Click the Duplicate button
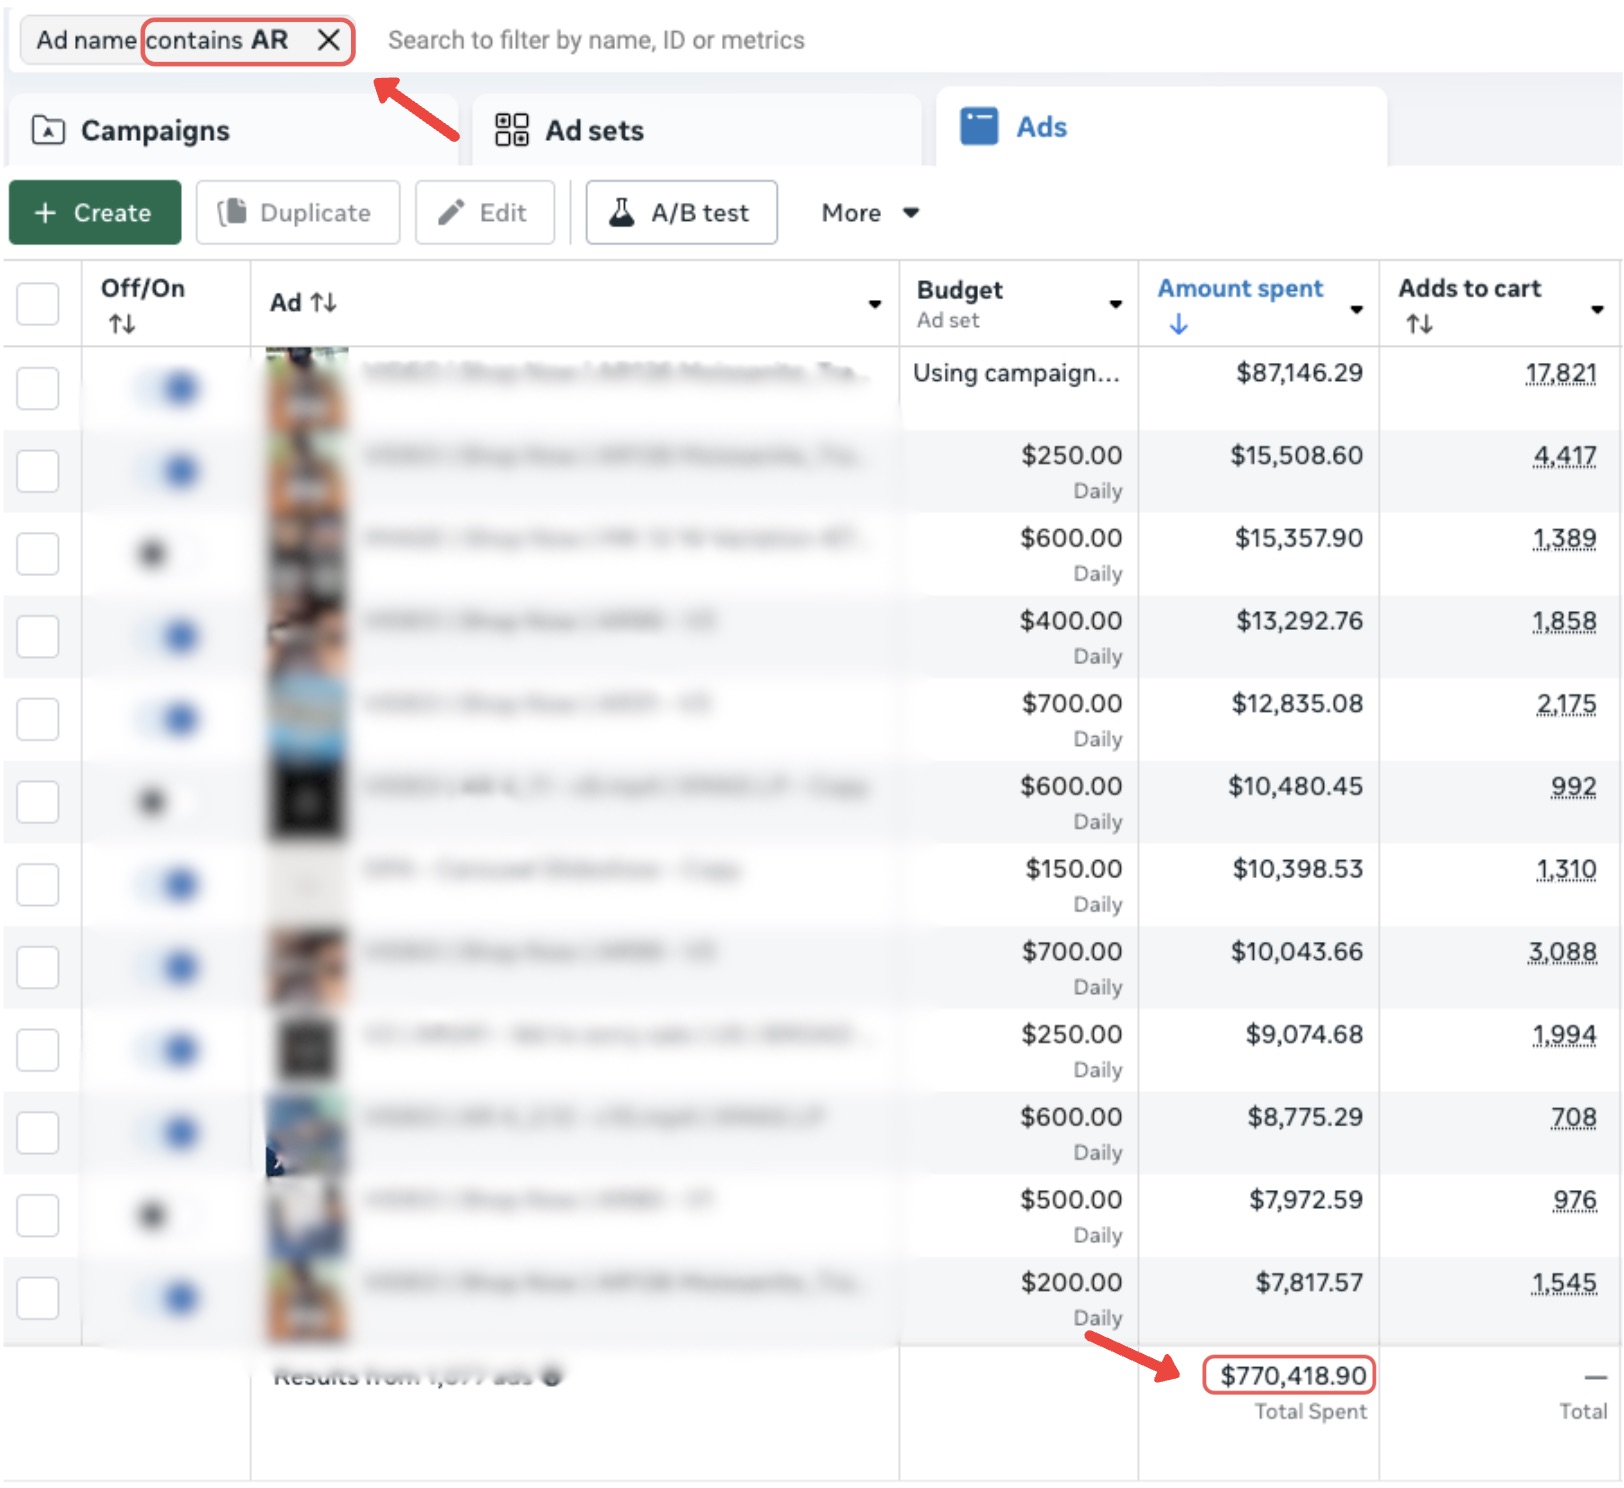This screenshot has height=1488, width=1624. pyautogui.click(x=298, y=212)
